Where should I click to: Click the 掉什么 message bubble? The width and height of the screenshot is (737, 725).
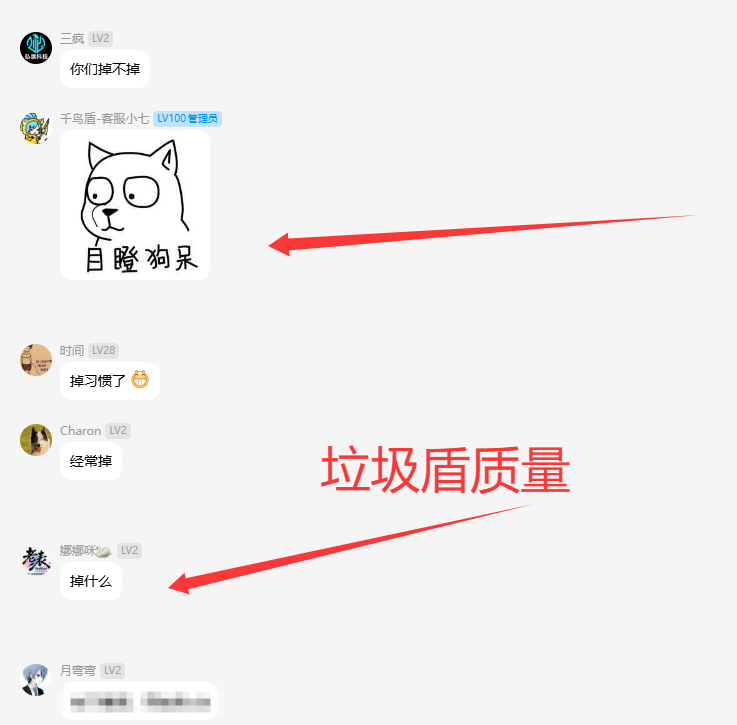[91, 581]
